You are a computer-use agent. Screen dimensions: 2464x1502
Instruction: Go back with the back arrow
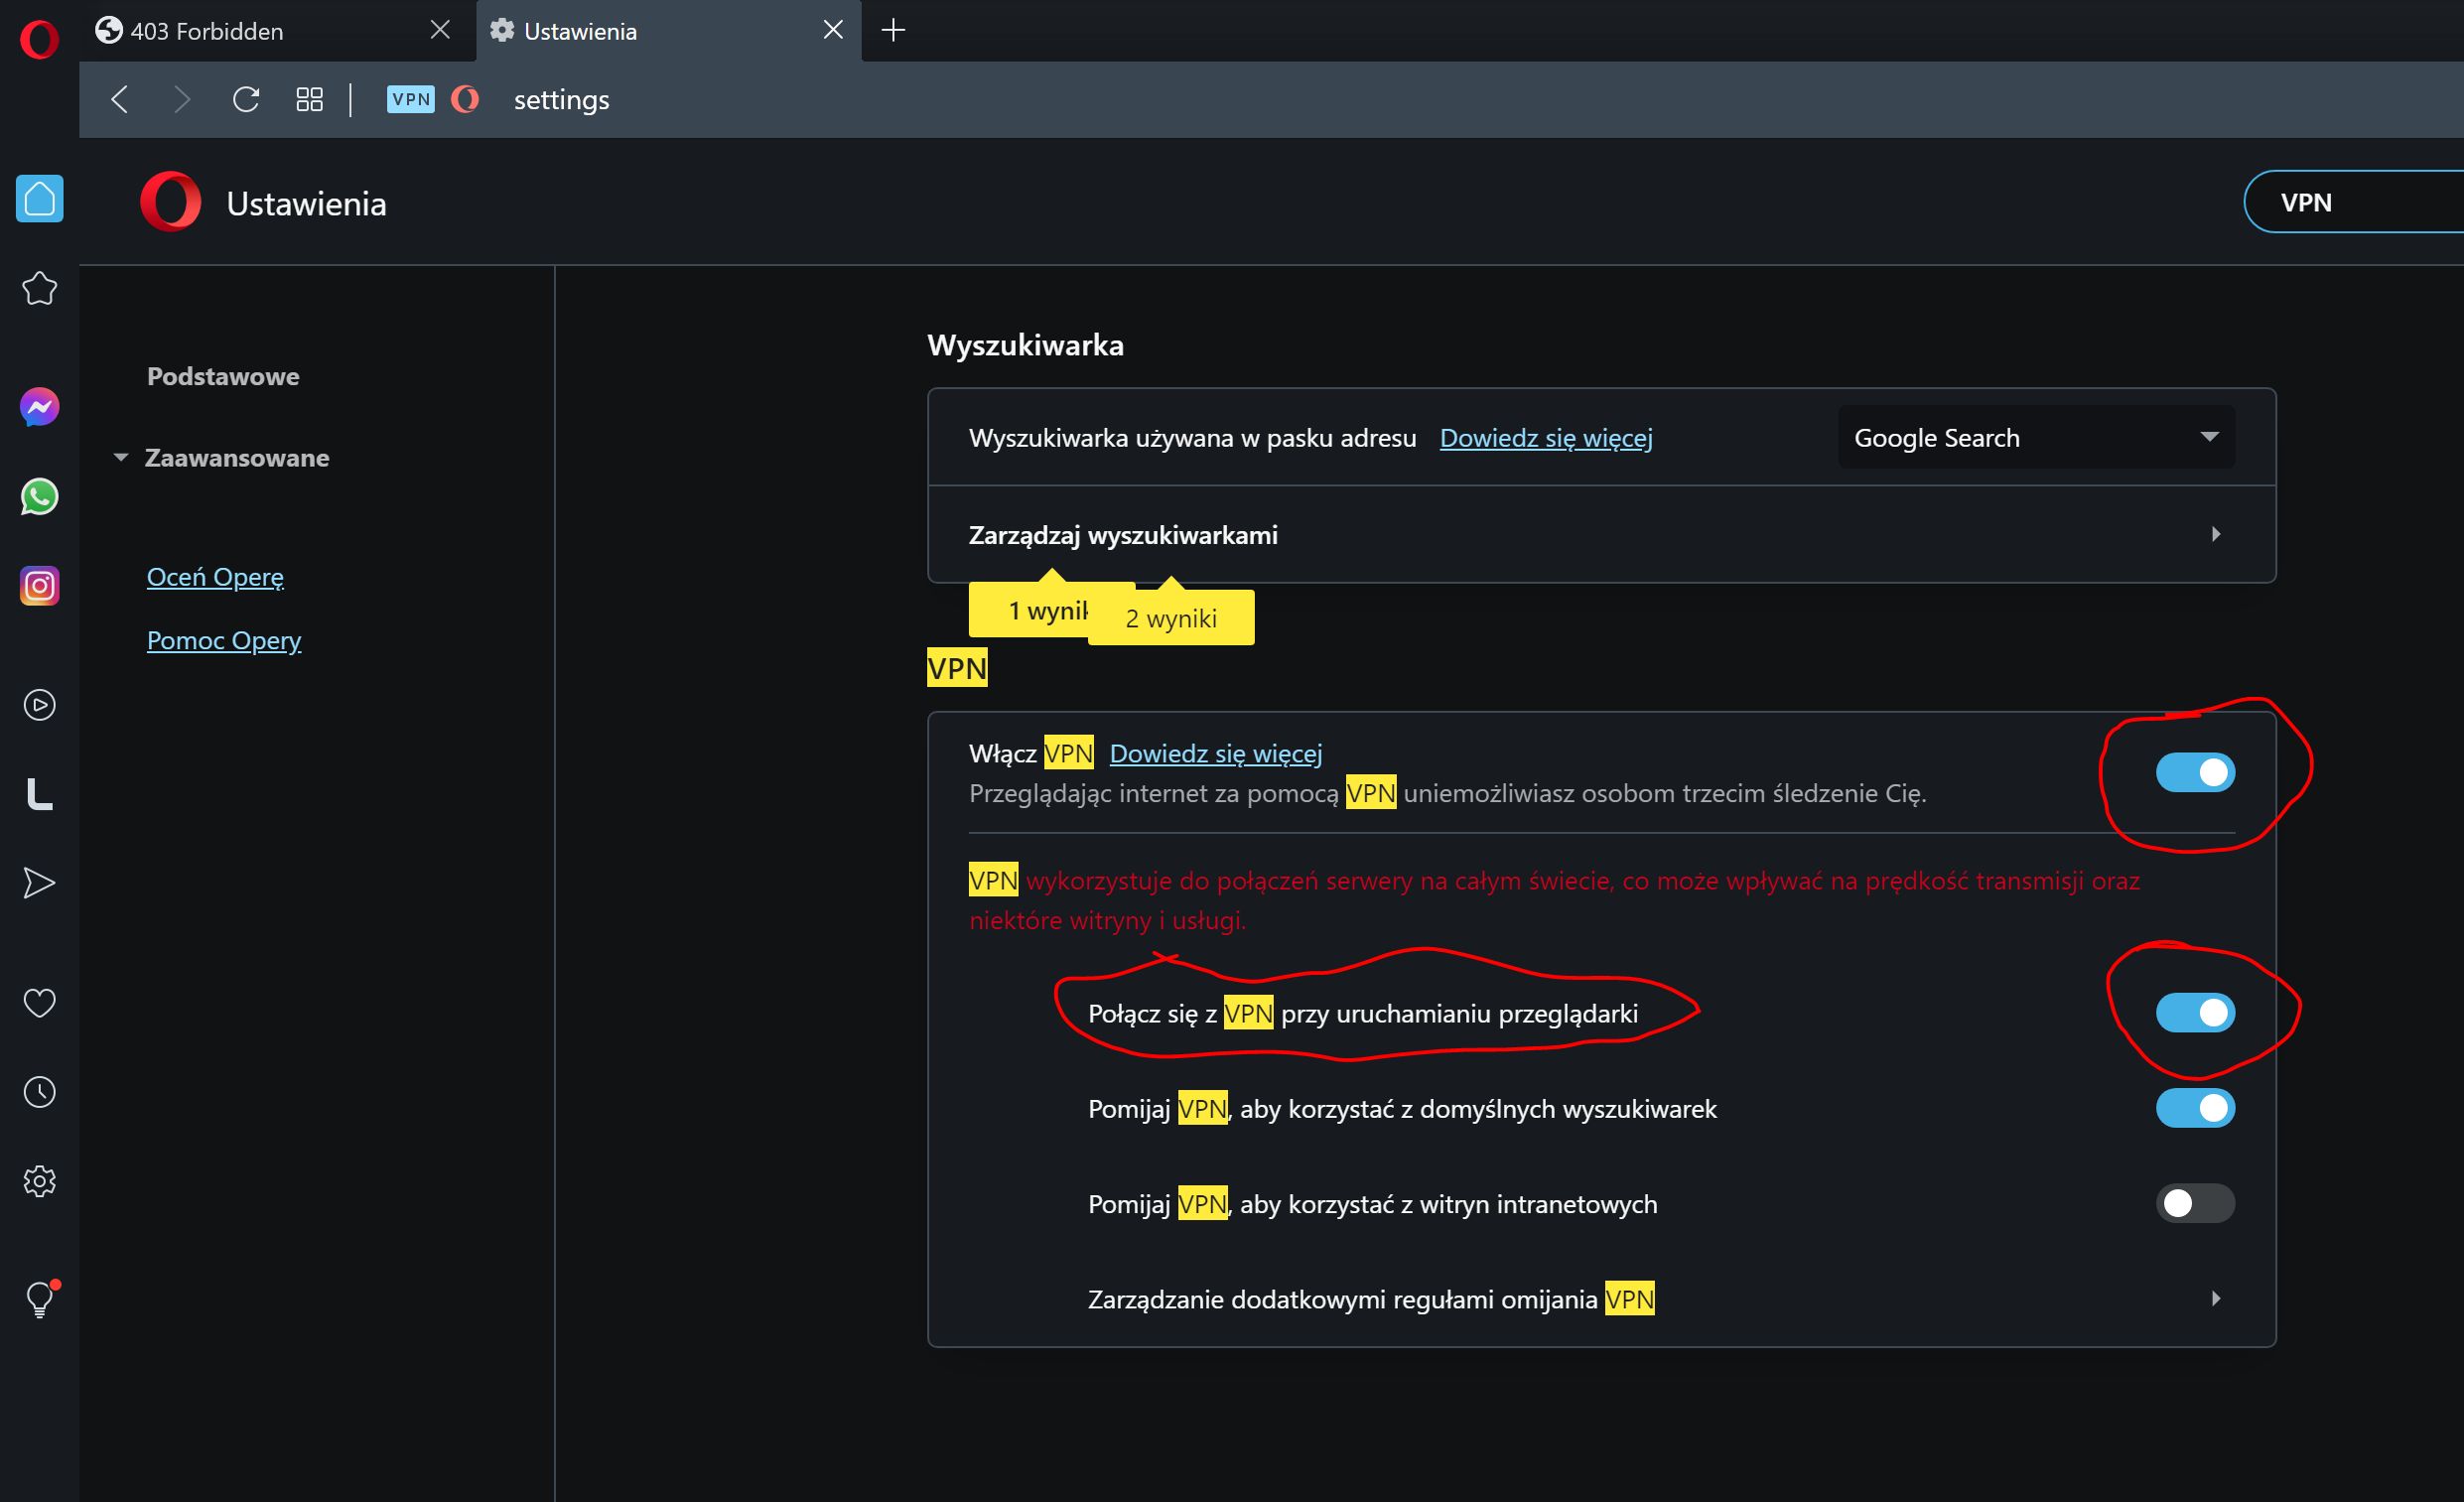(120, 99)
